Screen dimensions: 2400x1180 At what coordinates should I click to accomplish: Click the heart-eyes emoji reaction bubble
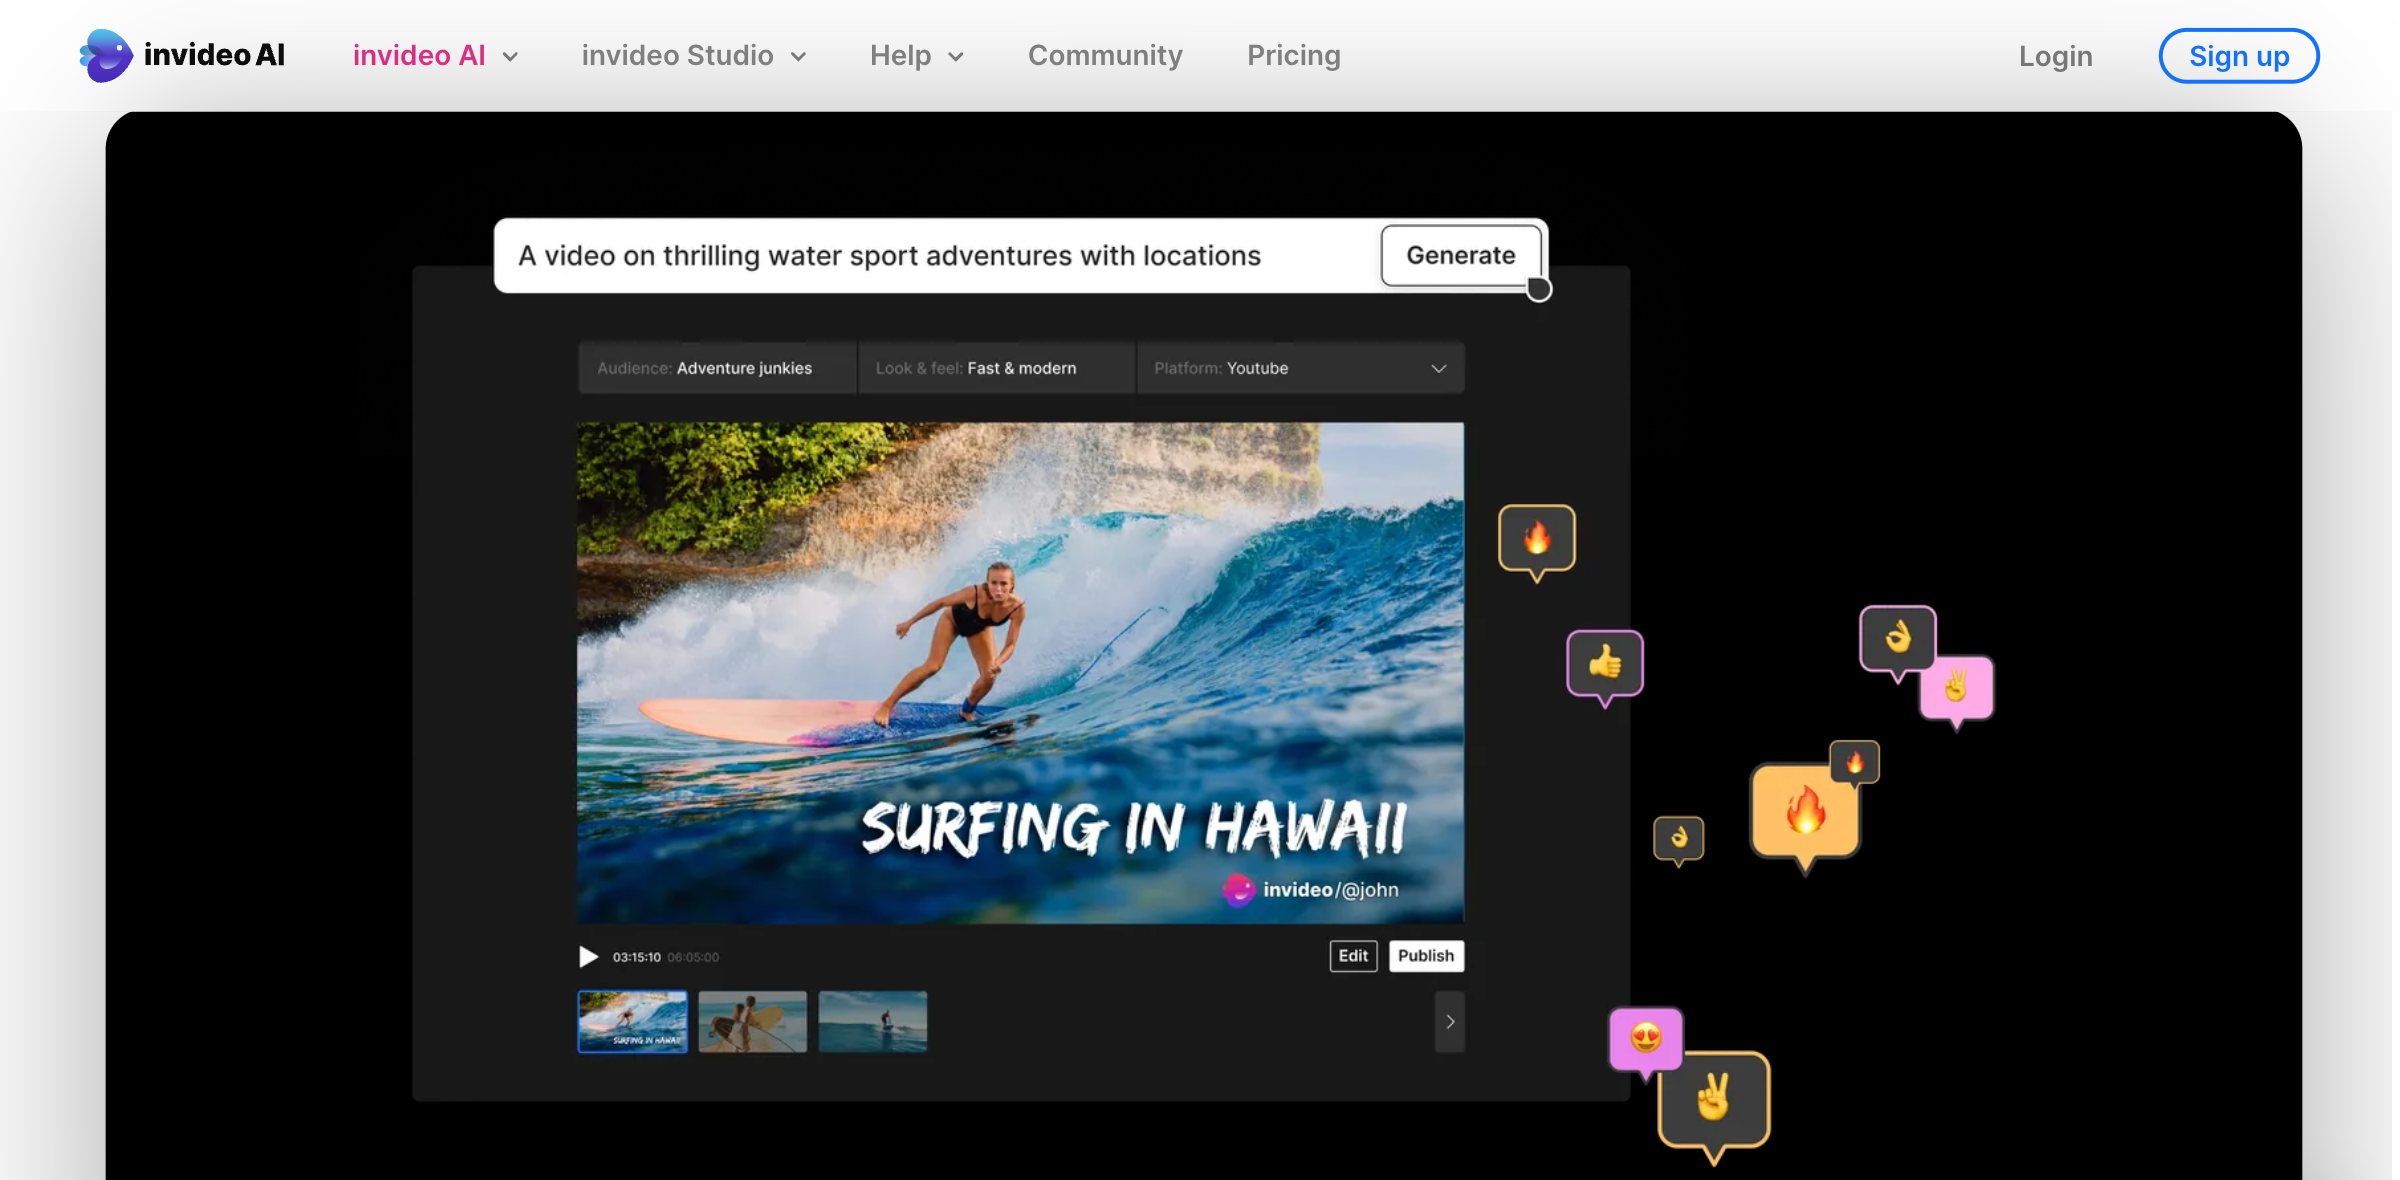pos(1645,1038)
